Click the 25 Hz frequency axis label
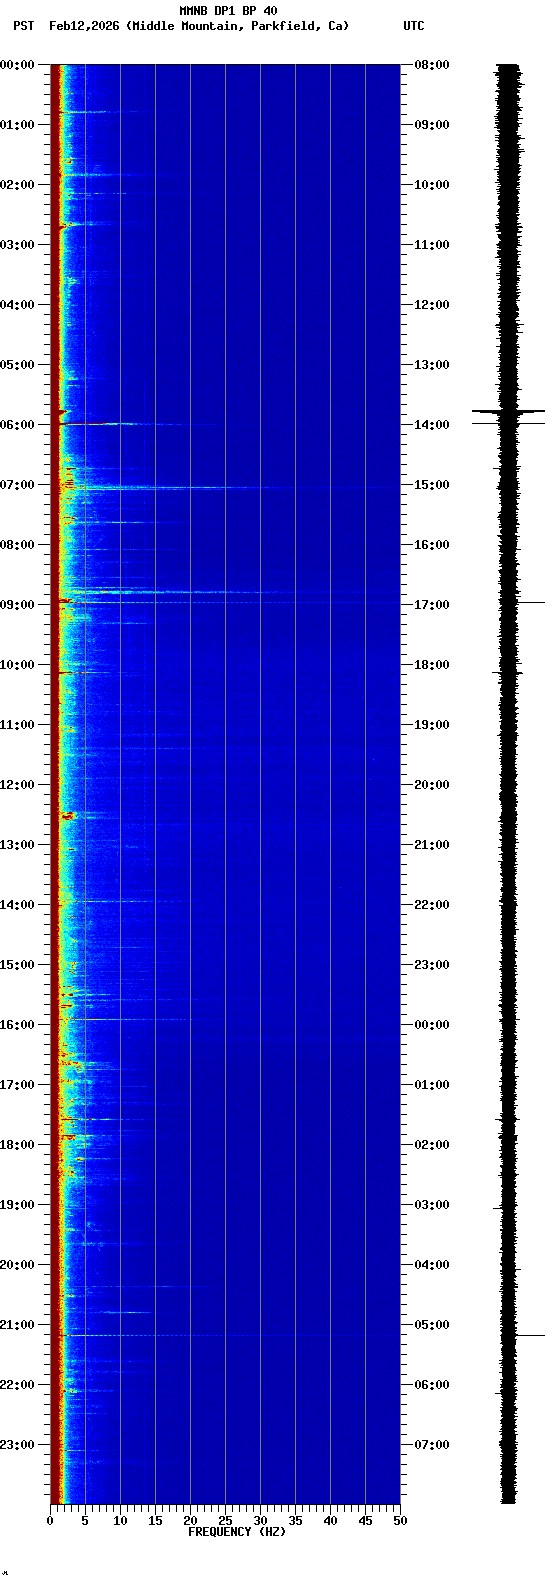 [225, 1521]
